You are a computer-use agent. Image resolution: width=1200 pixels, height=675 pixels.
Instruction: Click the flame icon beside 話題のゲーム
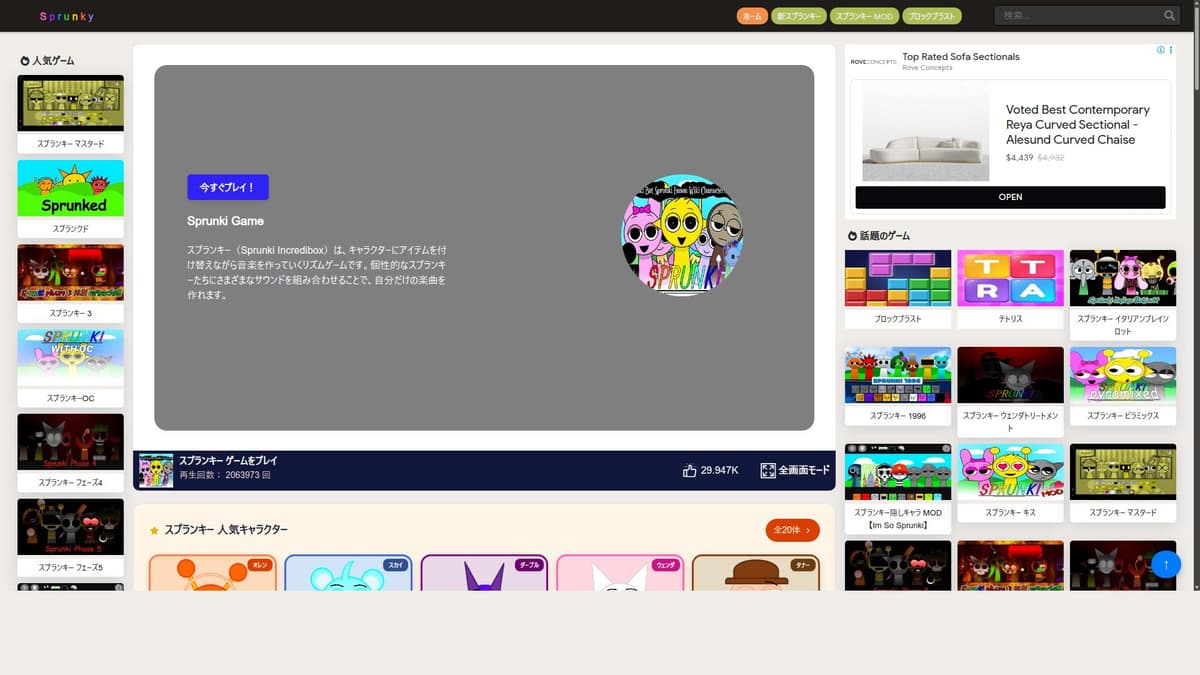click(x=852, y=236)
